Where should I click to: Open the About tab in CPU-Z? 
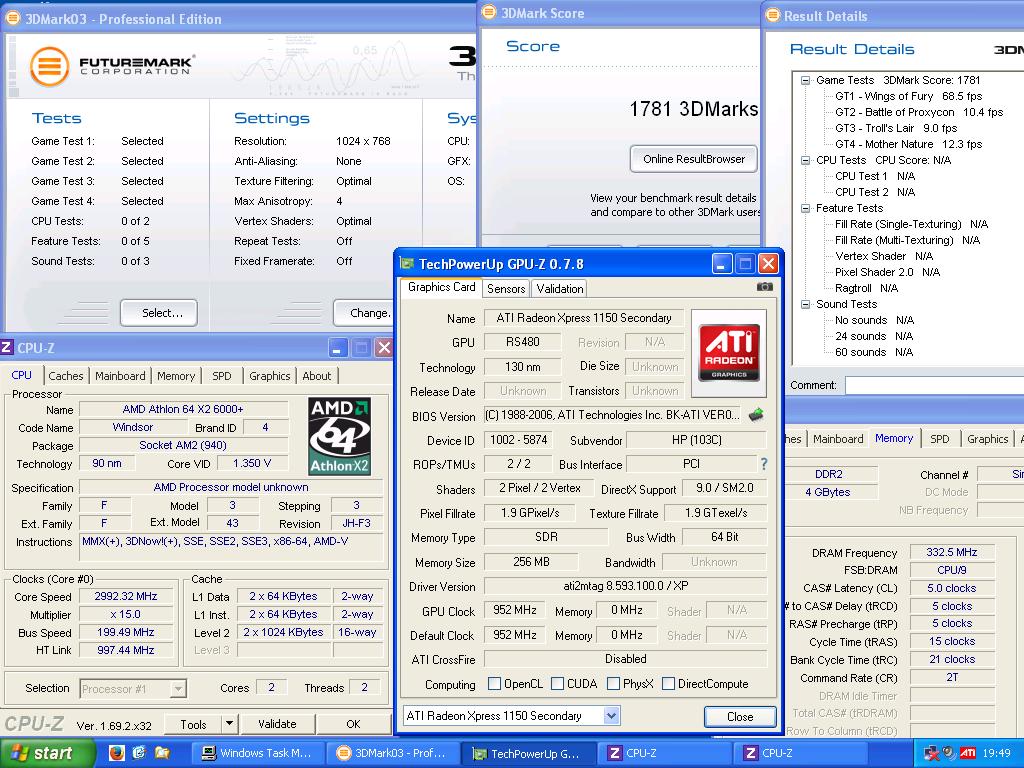pos(317,376)
